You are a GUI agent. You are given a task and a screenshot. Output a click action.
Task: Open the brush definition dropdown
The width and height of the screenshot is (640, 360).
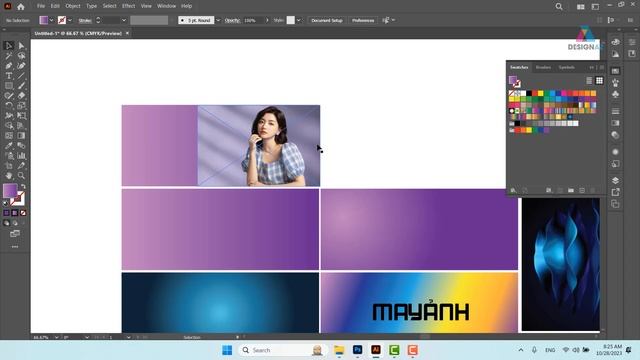click(x=218, y=20)
